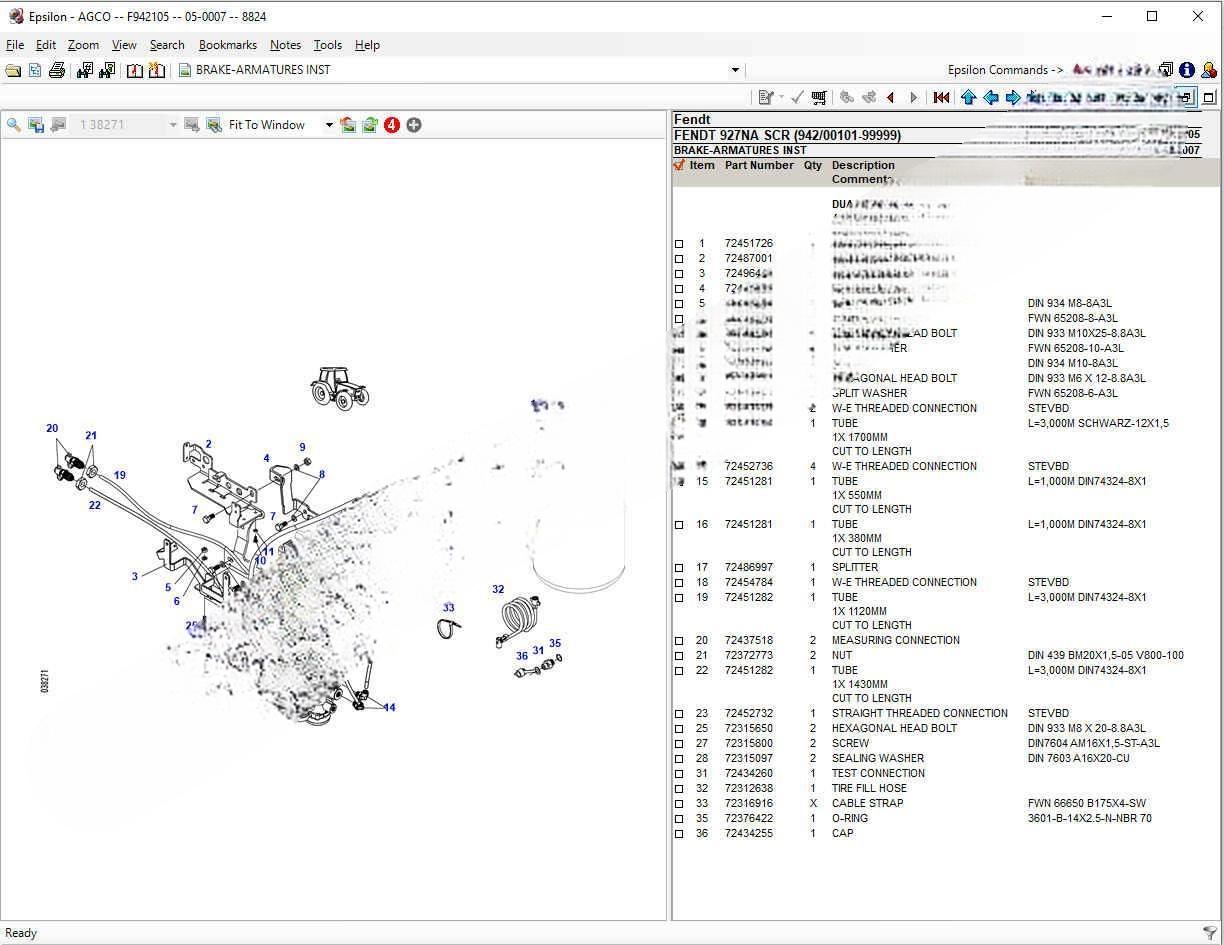Click the magnifier icon above the diagram
The height and width of the screenshot is (945, 1224).
point(14,125)
